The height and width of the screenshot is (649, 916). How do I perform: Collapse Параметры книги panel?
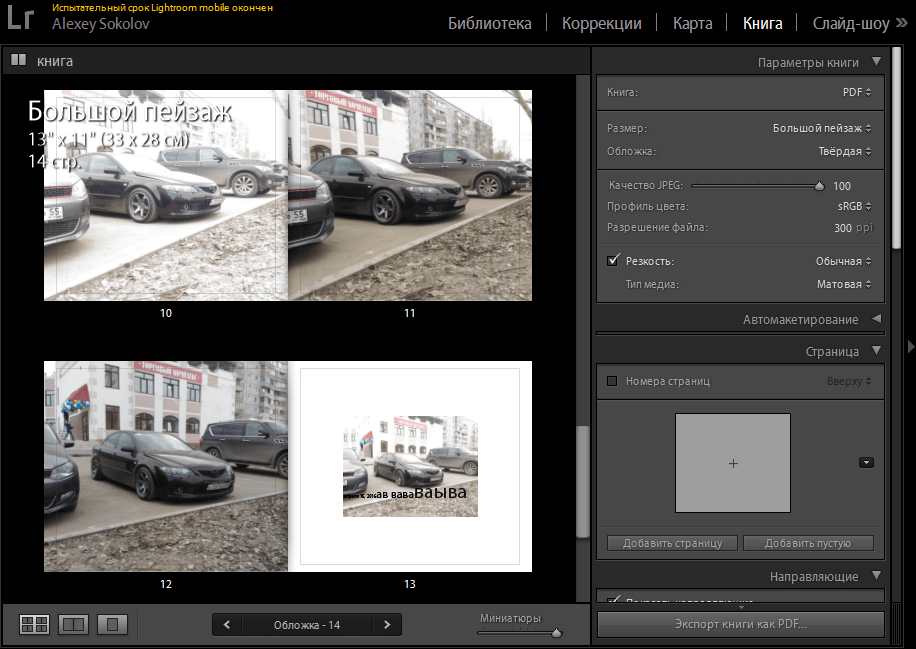[876, 61]
